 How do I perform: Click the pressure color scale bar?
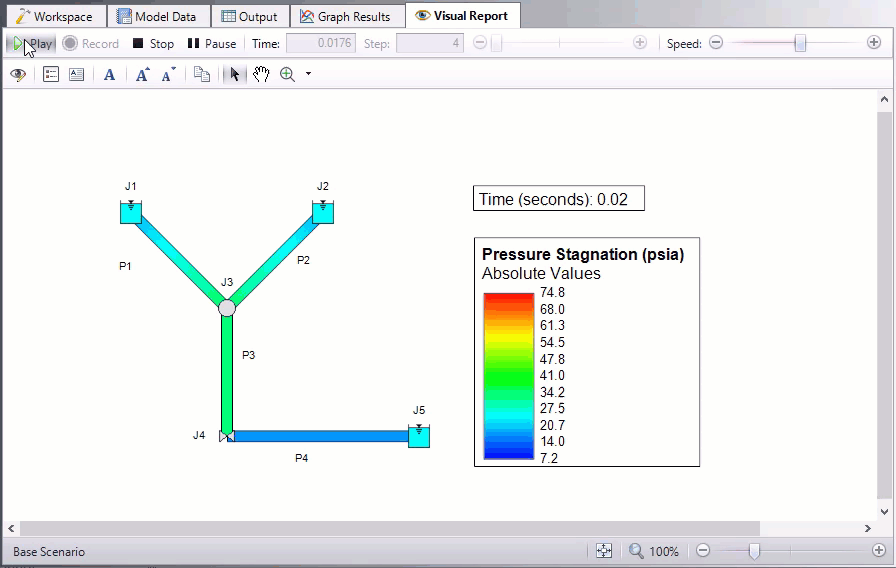[509, 376]
